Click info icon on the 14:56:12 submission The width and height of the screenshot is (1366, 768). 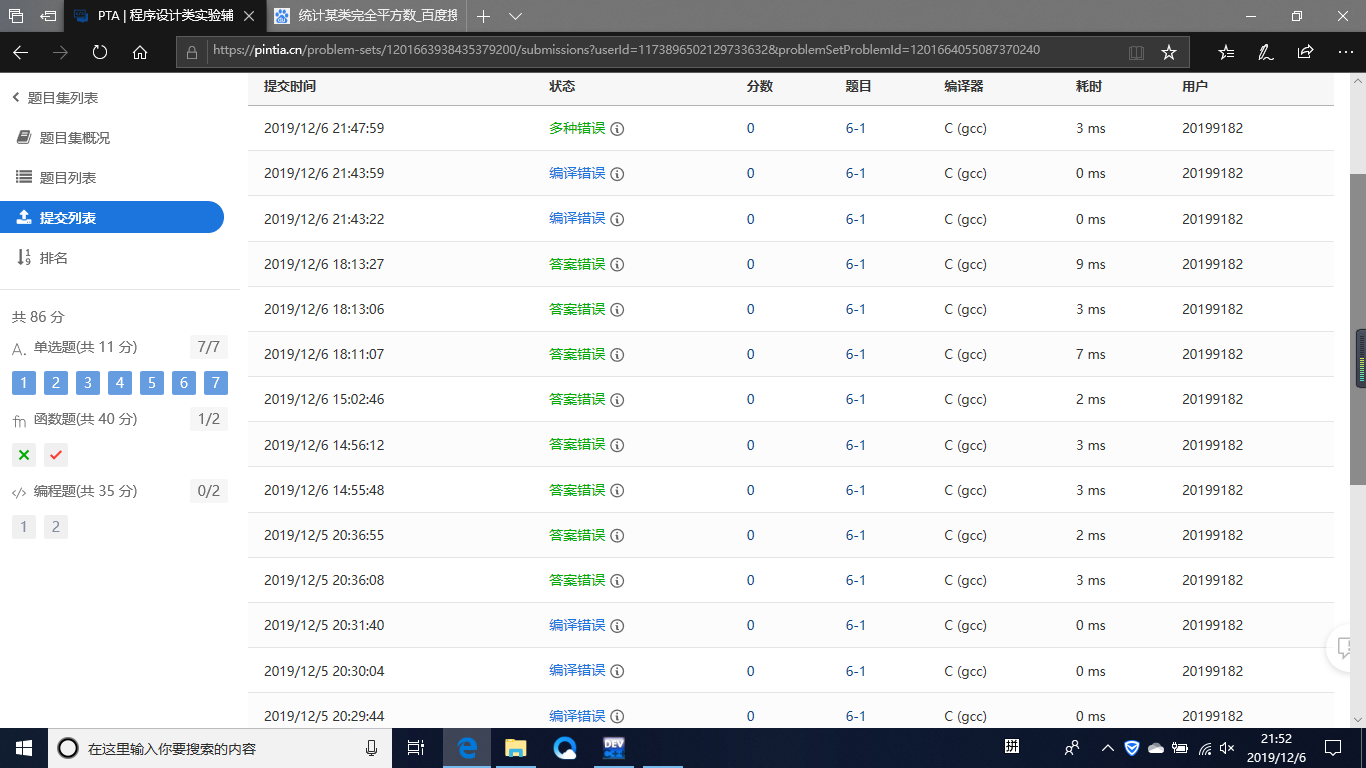click(x=617, y=445)
